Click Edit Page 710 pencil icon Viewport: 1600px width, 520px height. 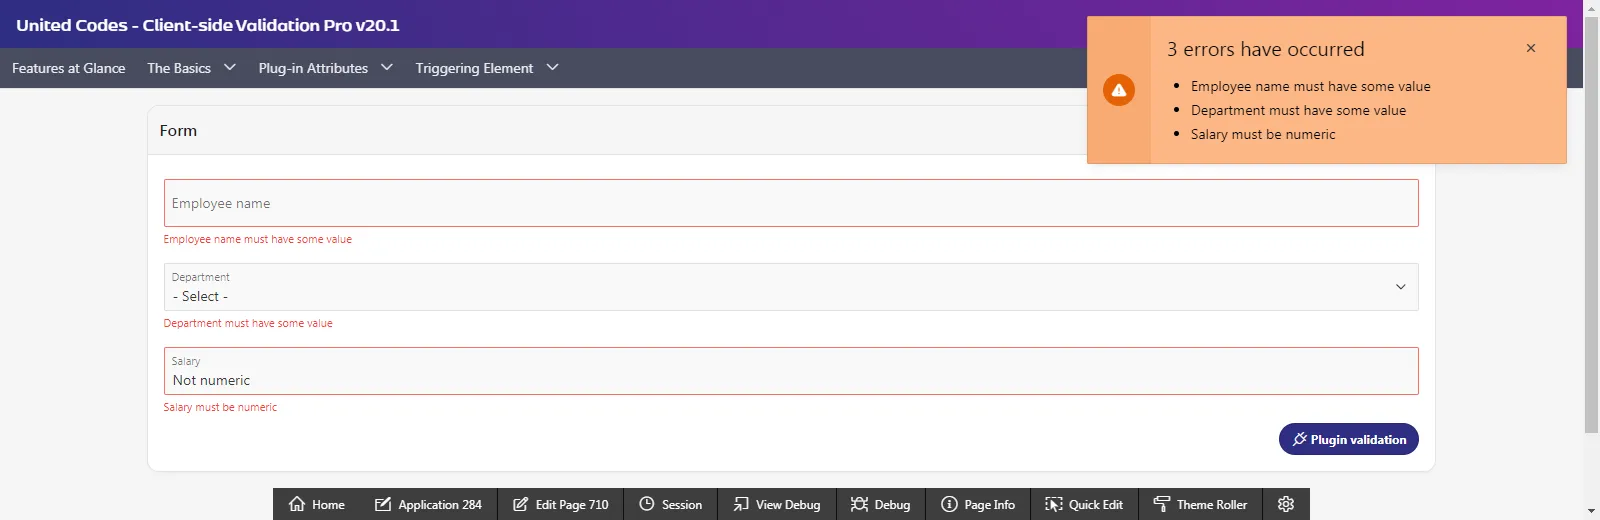click(521, 504)
